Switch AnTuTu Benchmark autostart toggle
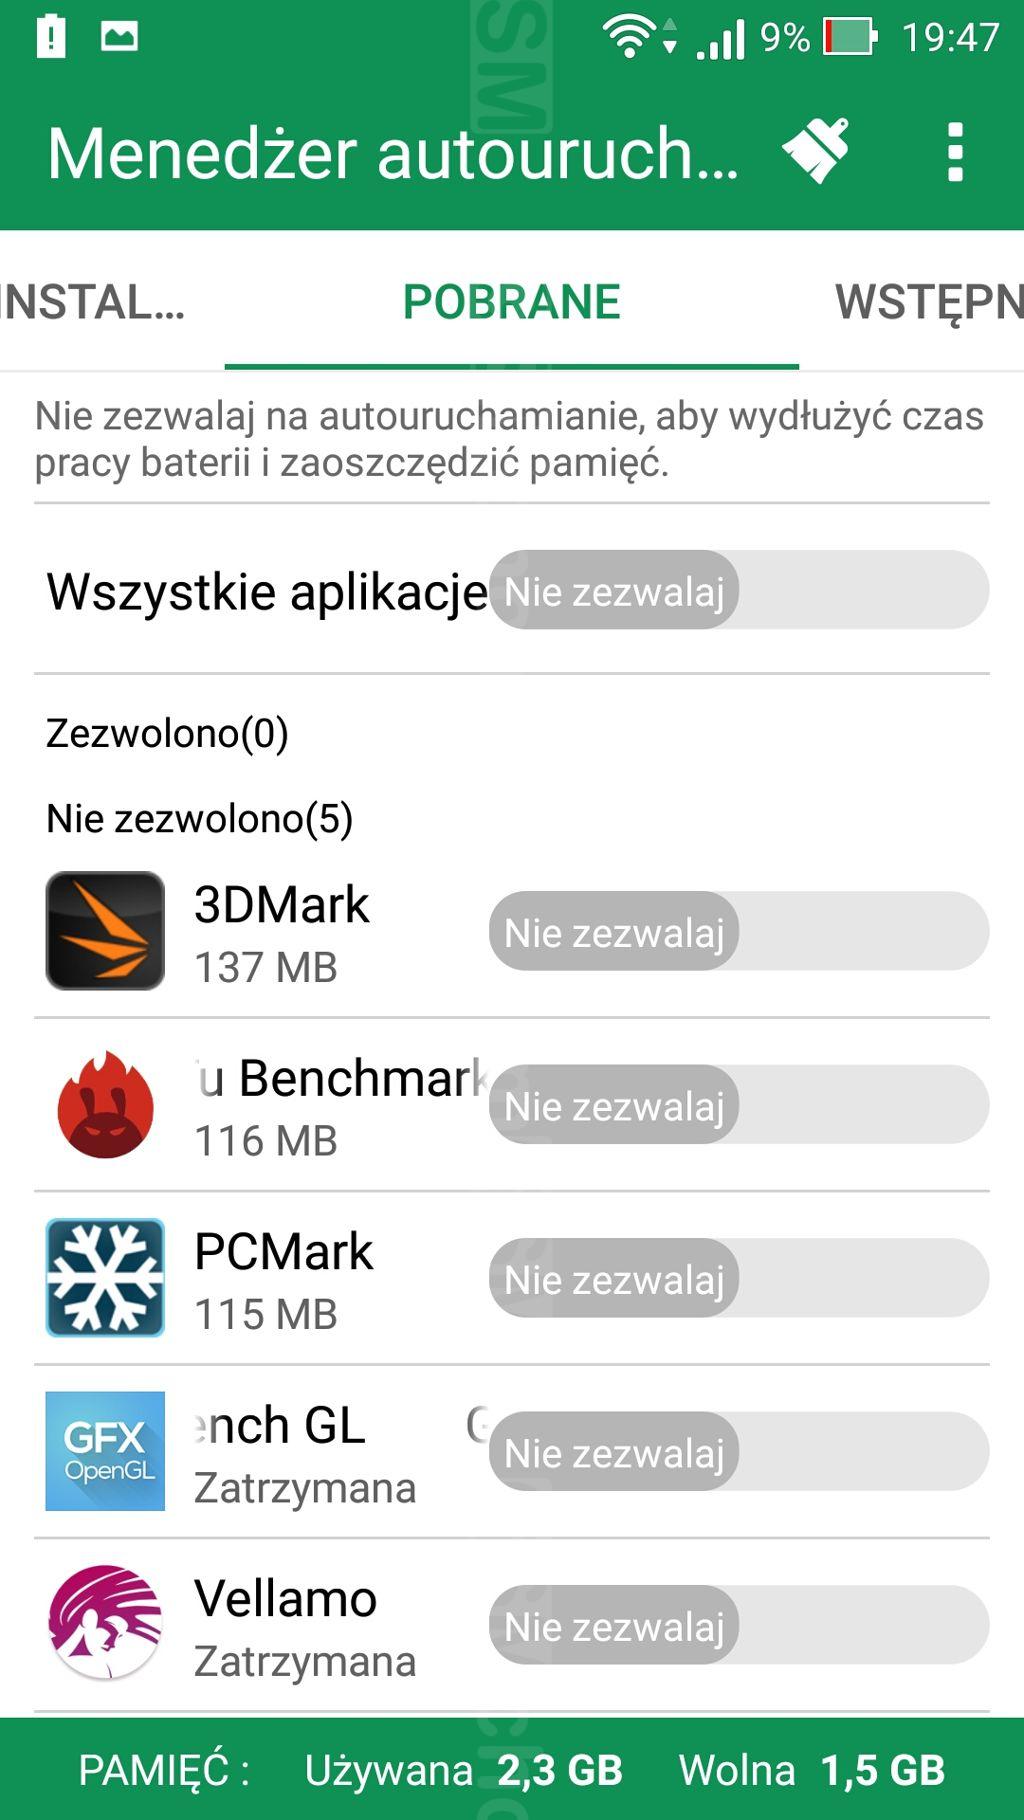This screenshot has width=1024, height=1820. [x=738, y=1105]
